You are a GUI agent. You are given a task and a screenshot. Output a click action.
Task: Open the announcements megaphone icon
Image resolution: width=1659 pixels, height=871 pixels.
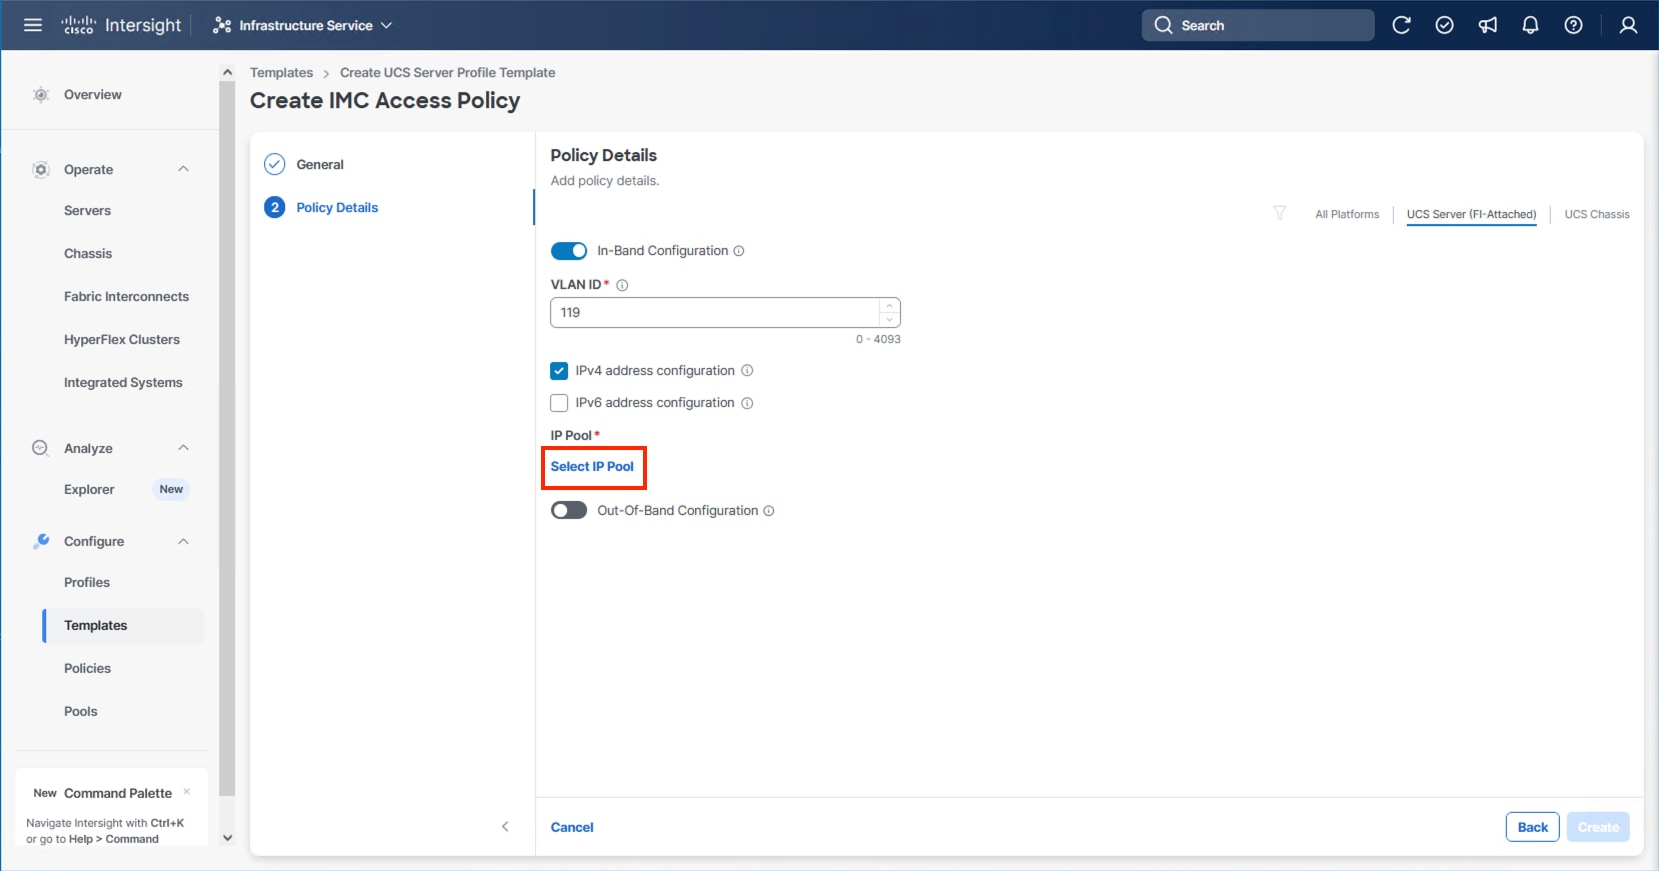[1488, 25]
